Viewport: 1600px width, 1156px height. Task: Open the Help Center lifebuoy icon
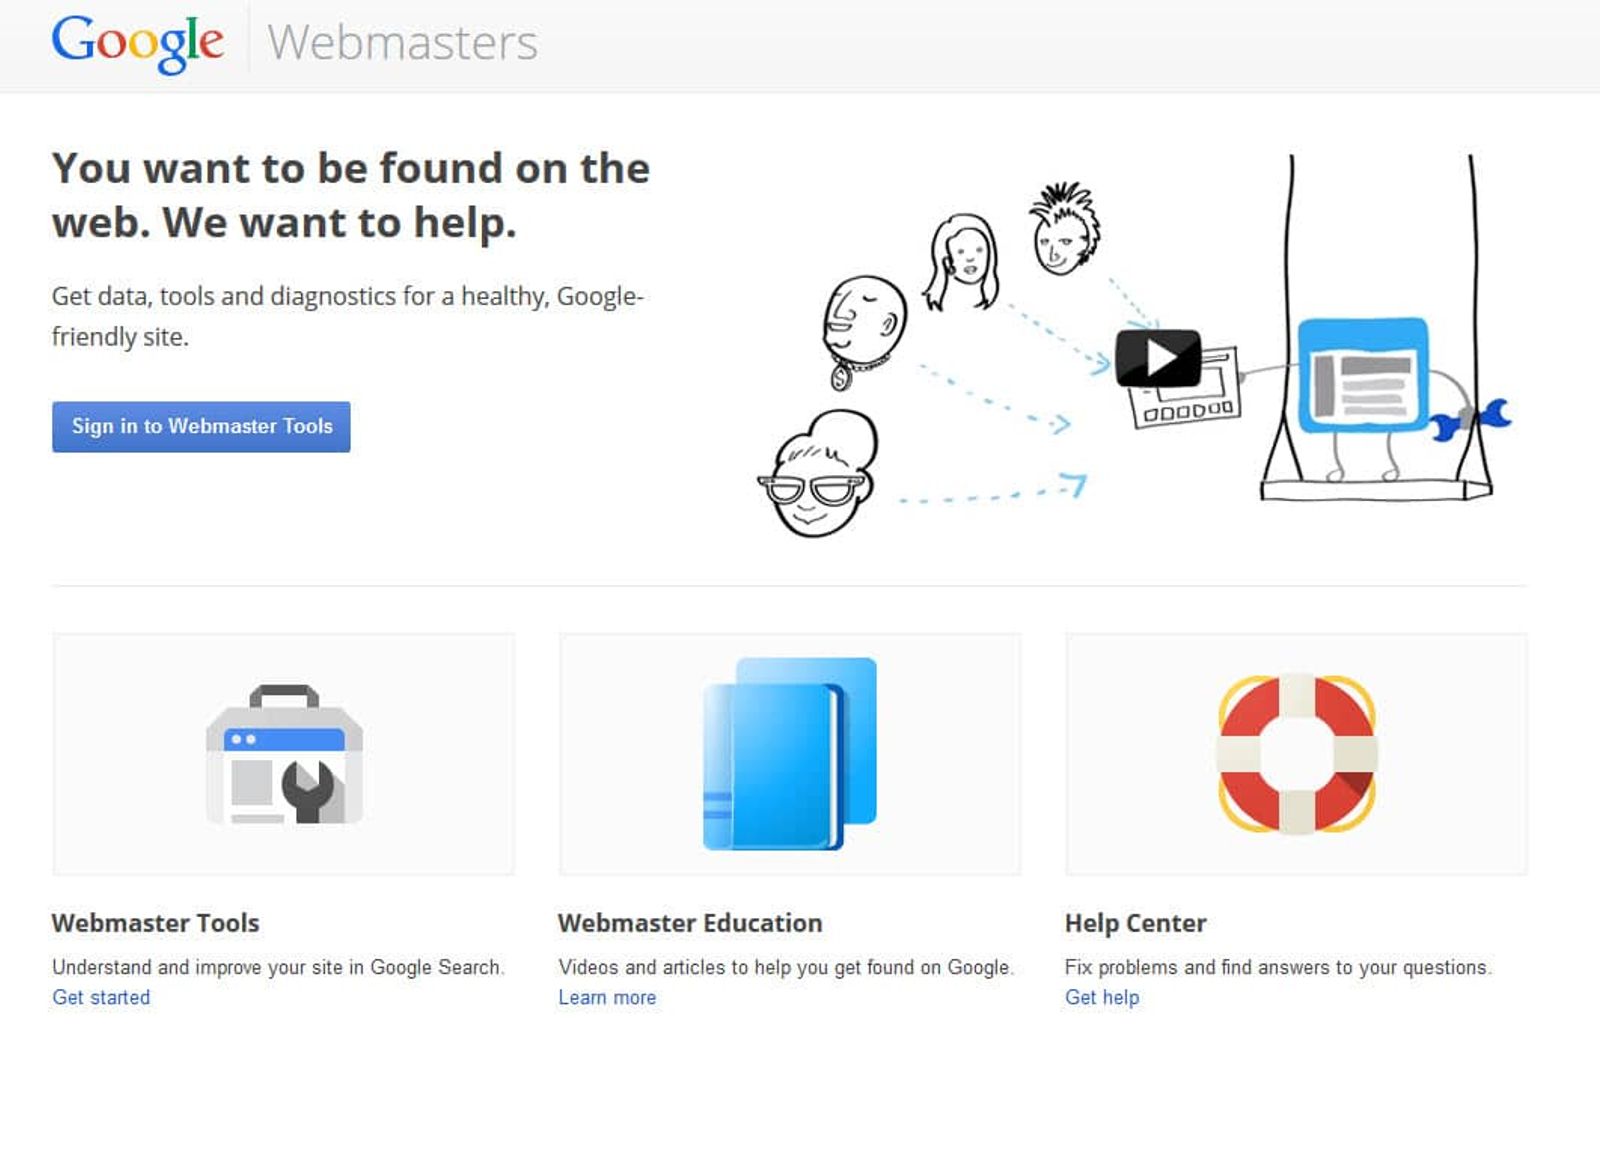point(1297,754)
